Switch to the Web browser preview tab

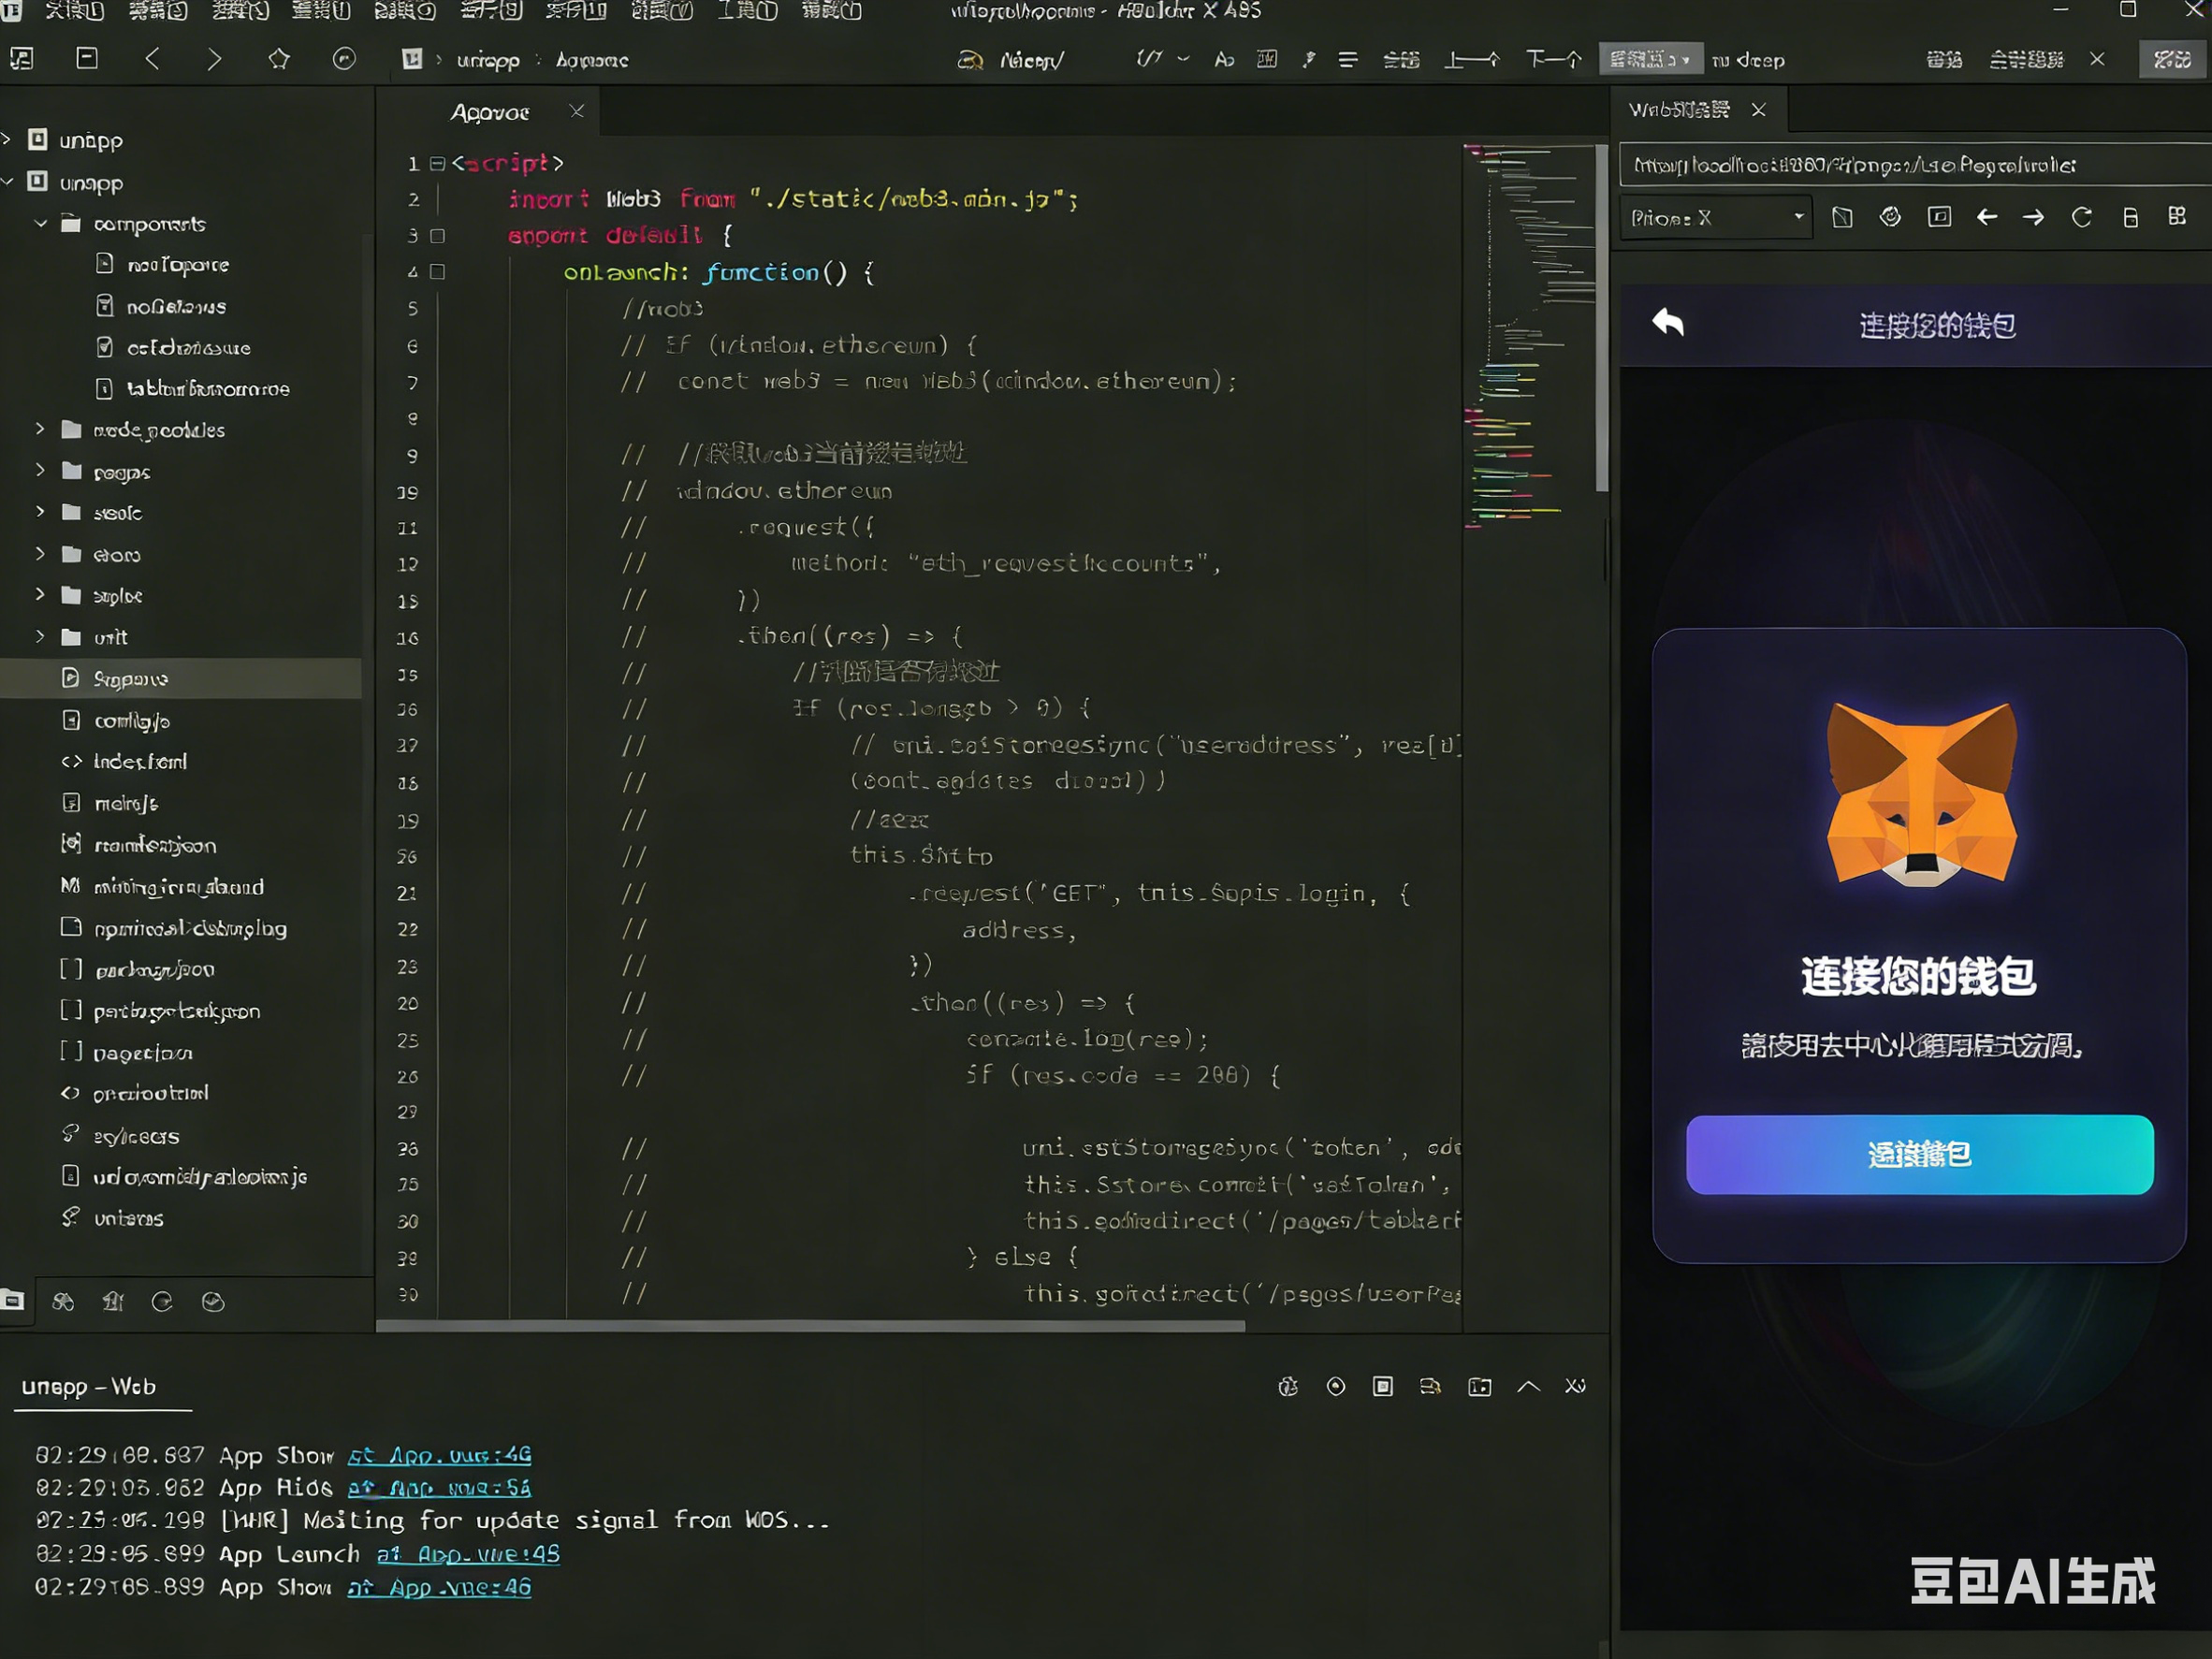tap(1680, 110)
